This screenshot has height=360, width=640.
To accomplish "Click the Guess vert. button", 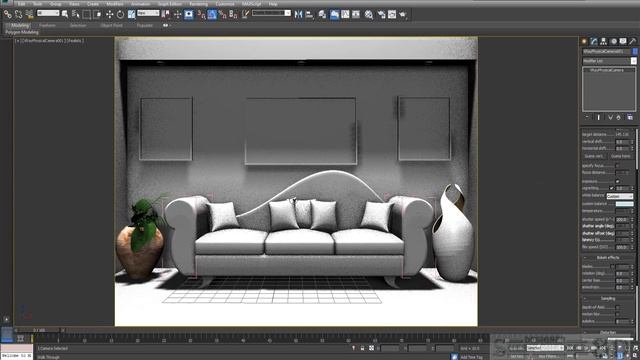I will click(594, 156).
